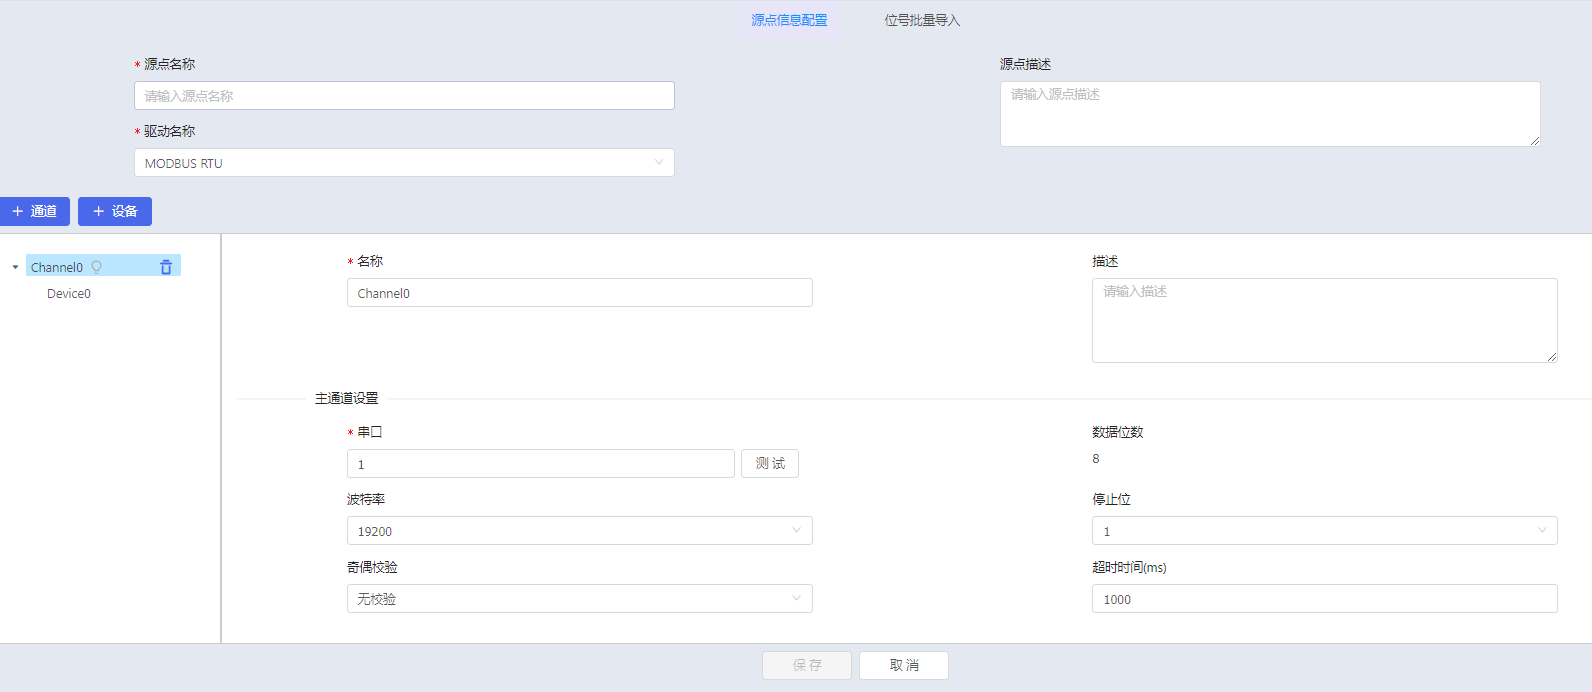Image resolution: width=1592 pixels, height=692 pixels.
Task: Expand the 奇偶校验 parity dropdown
Action: (x=579, y=599)
